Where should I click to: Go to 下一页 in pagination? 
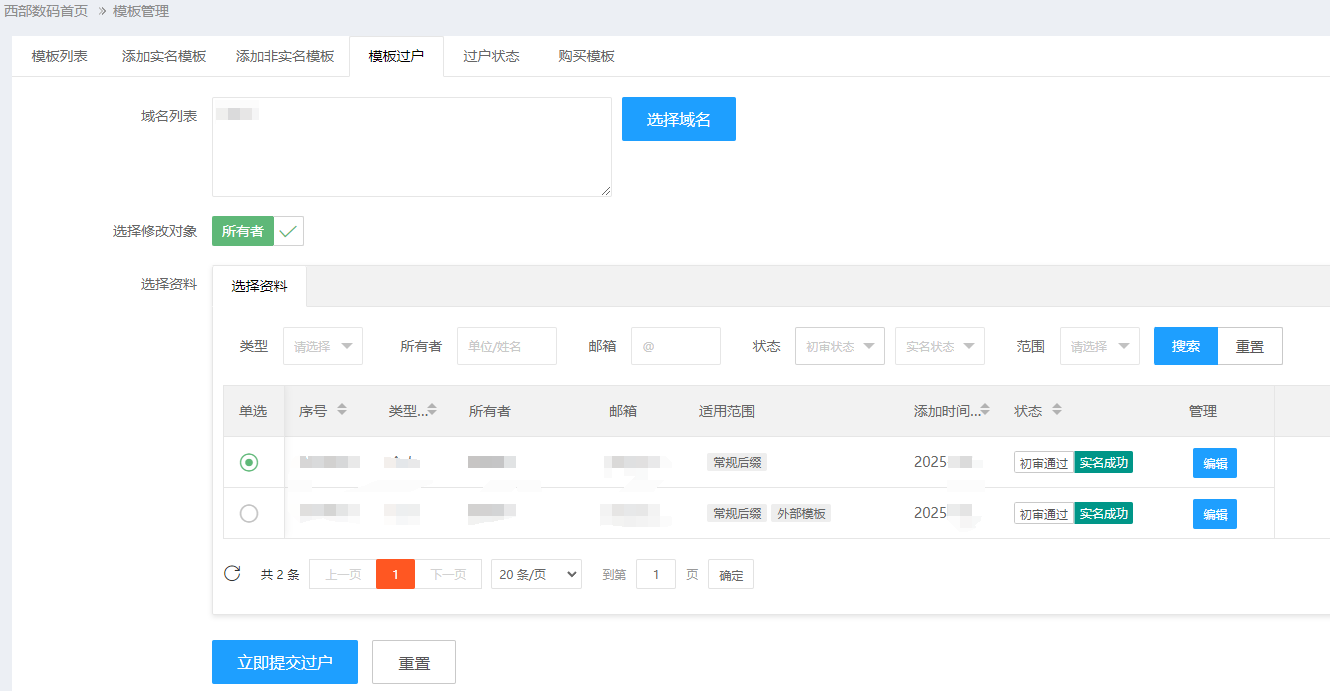[x=448, y=574]
